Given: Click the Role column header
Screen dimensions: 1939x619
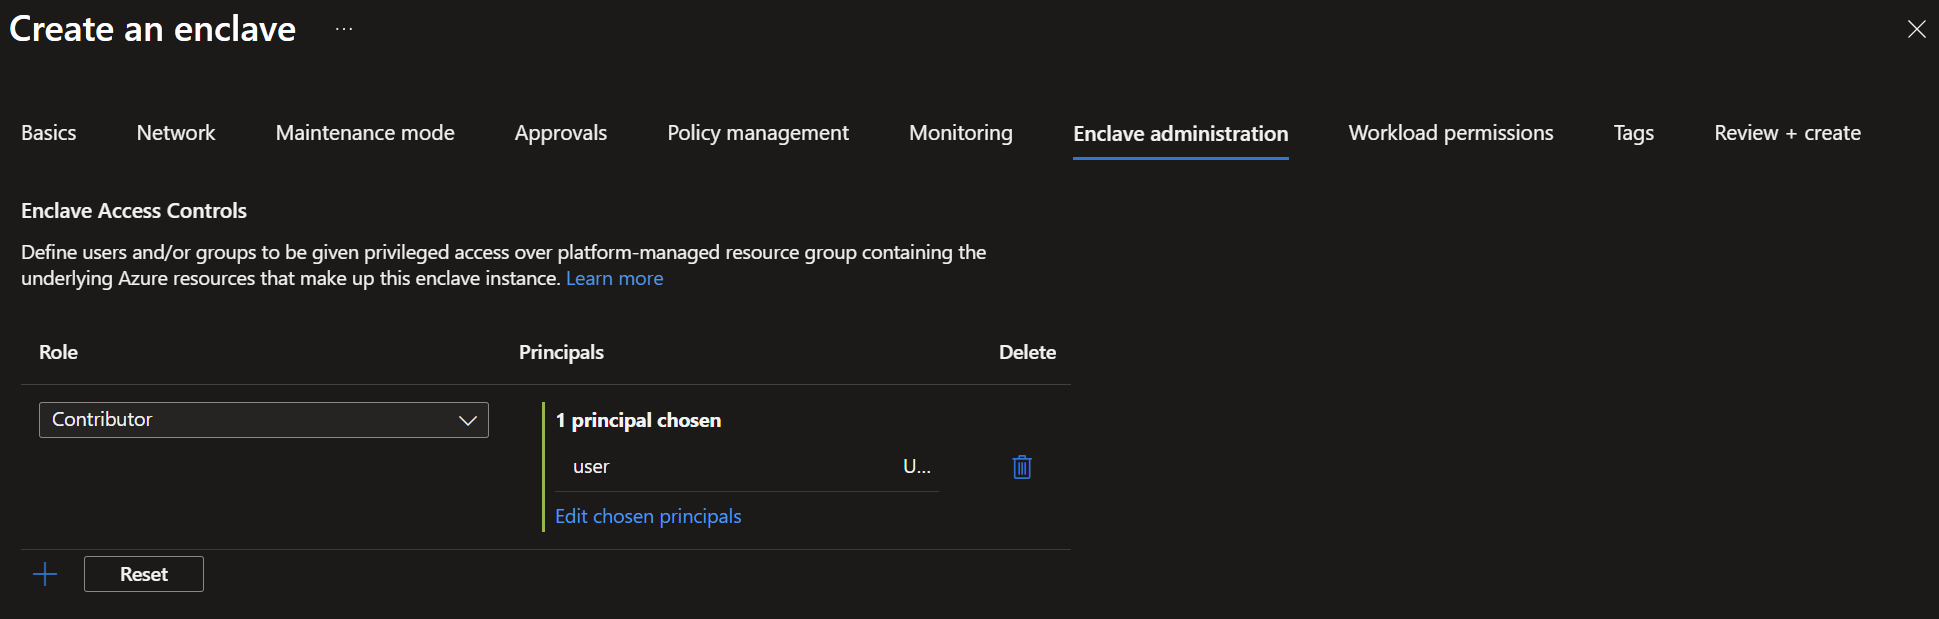Looking at the screenshot, I should coord(58,352).
